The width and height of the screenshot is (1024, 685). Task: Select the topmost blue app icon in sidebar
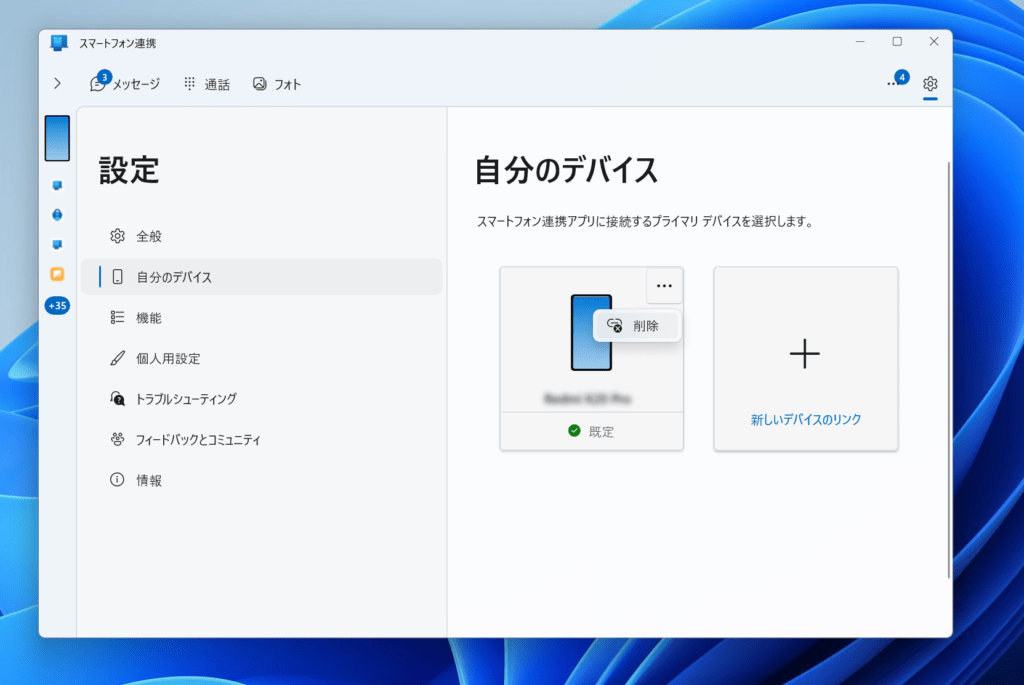[57, 185]
